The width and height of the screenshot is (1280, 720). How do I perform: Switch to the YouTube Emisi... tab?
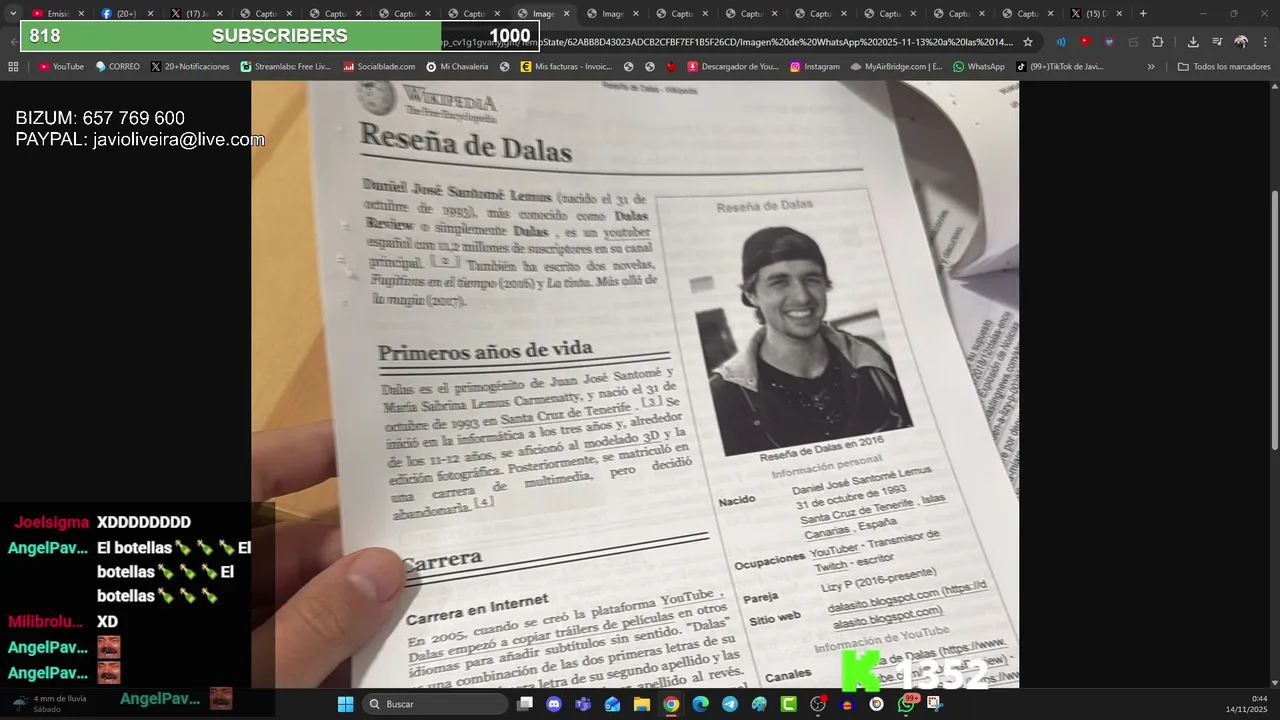point(57,14)
